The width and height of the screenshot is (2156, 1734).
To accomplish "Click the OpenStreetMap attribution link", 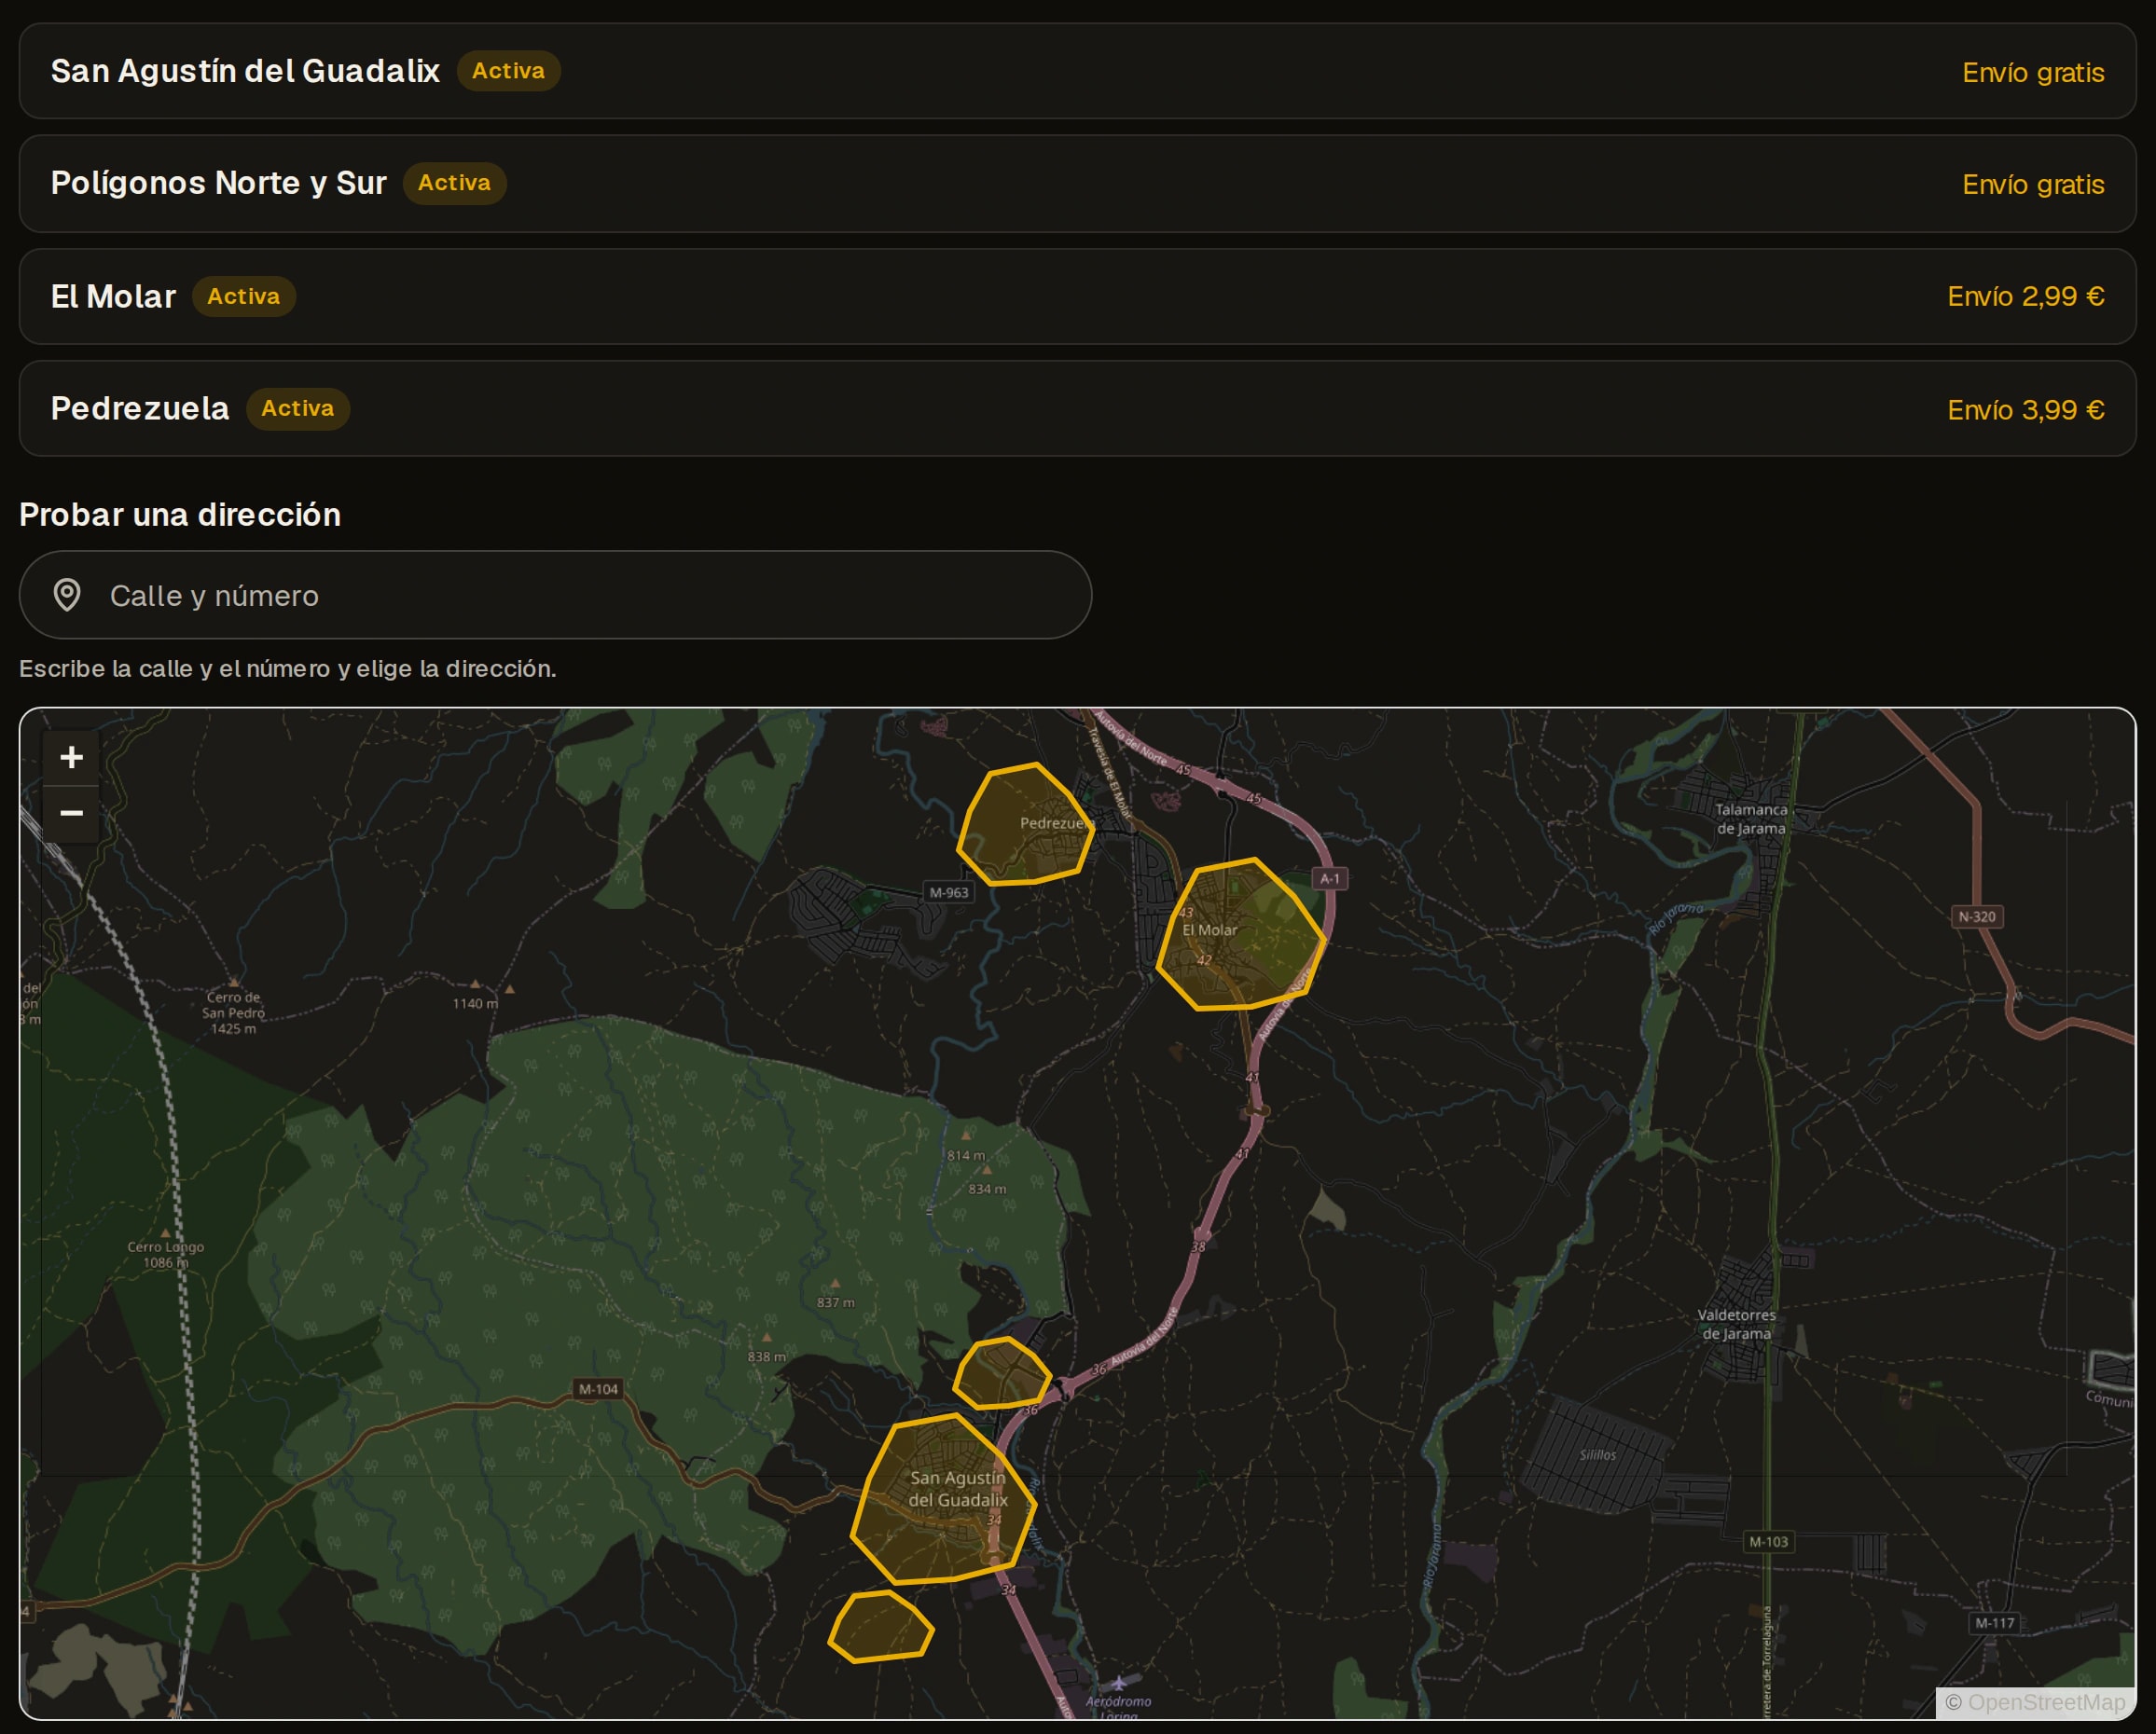I will coord(2046,1702).
